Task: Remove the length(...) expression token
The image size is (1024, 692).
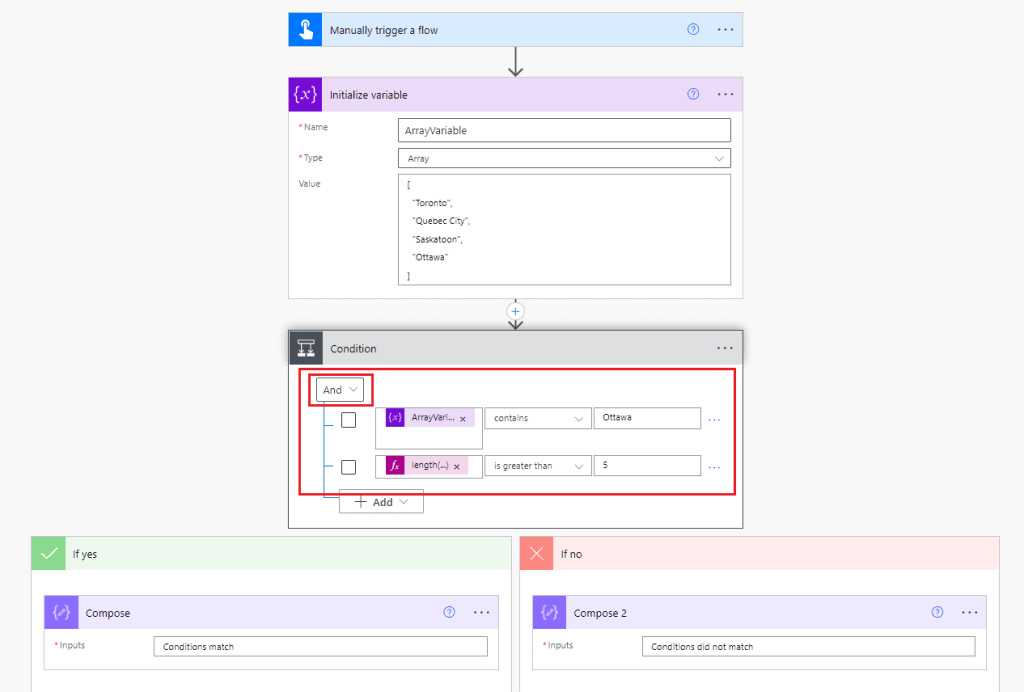Action: coord(456,467)
